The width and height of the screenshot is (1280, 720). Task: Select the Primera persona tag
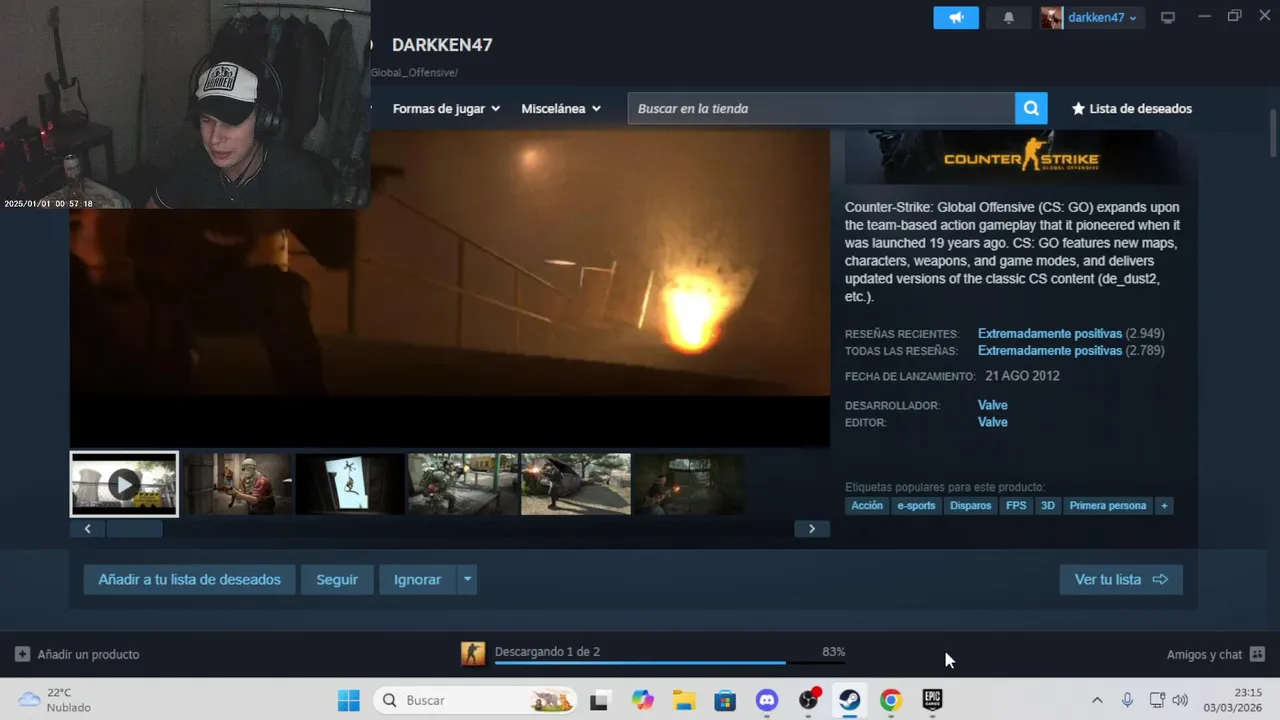tap(1108, 506)
